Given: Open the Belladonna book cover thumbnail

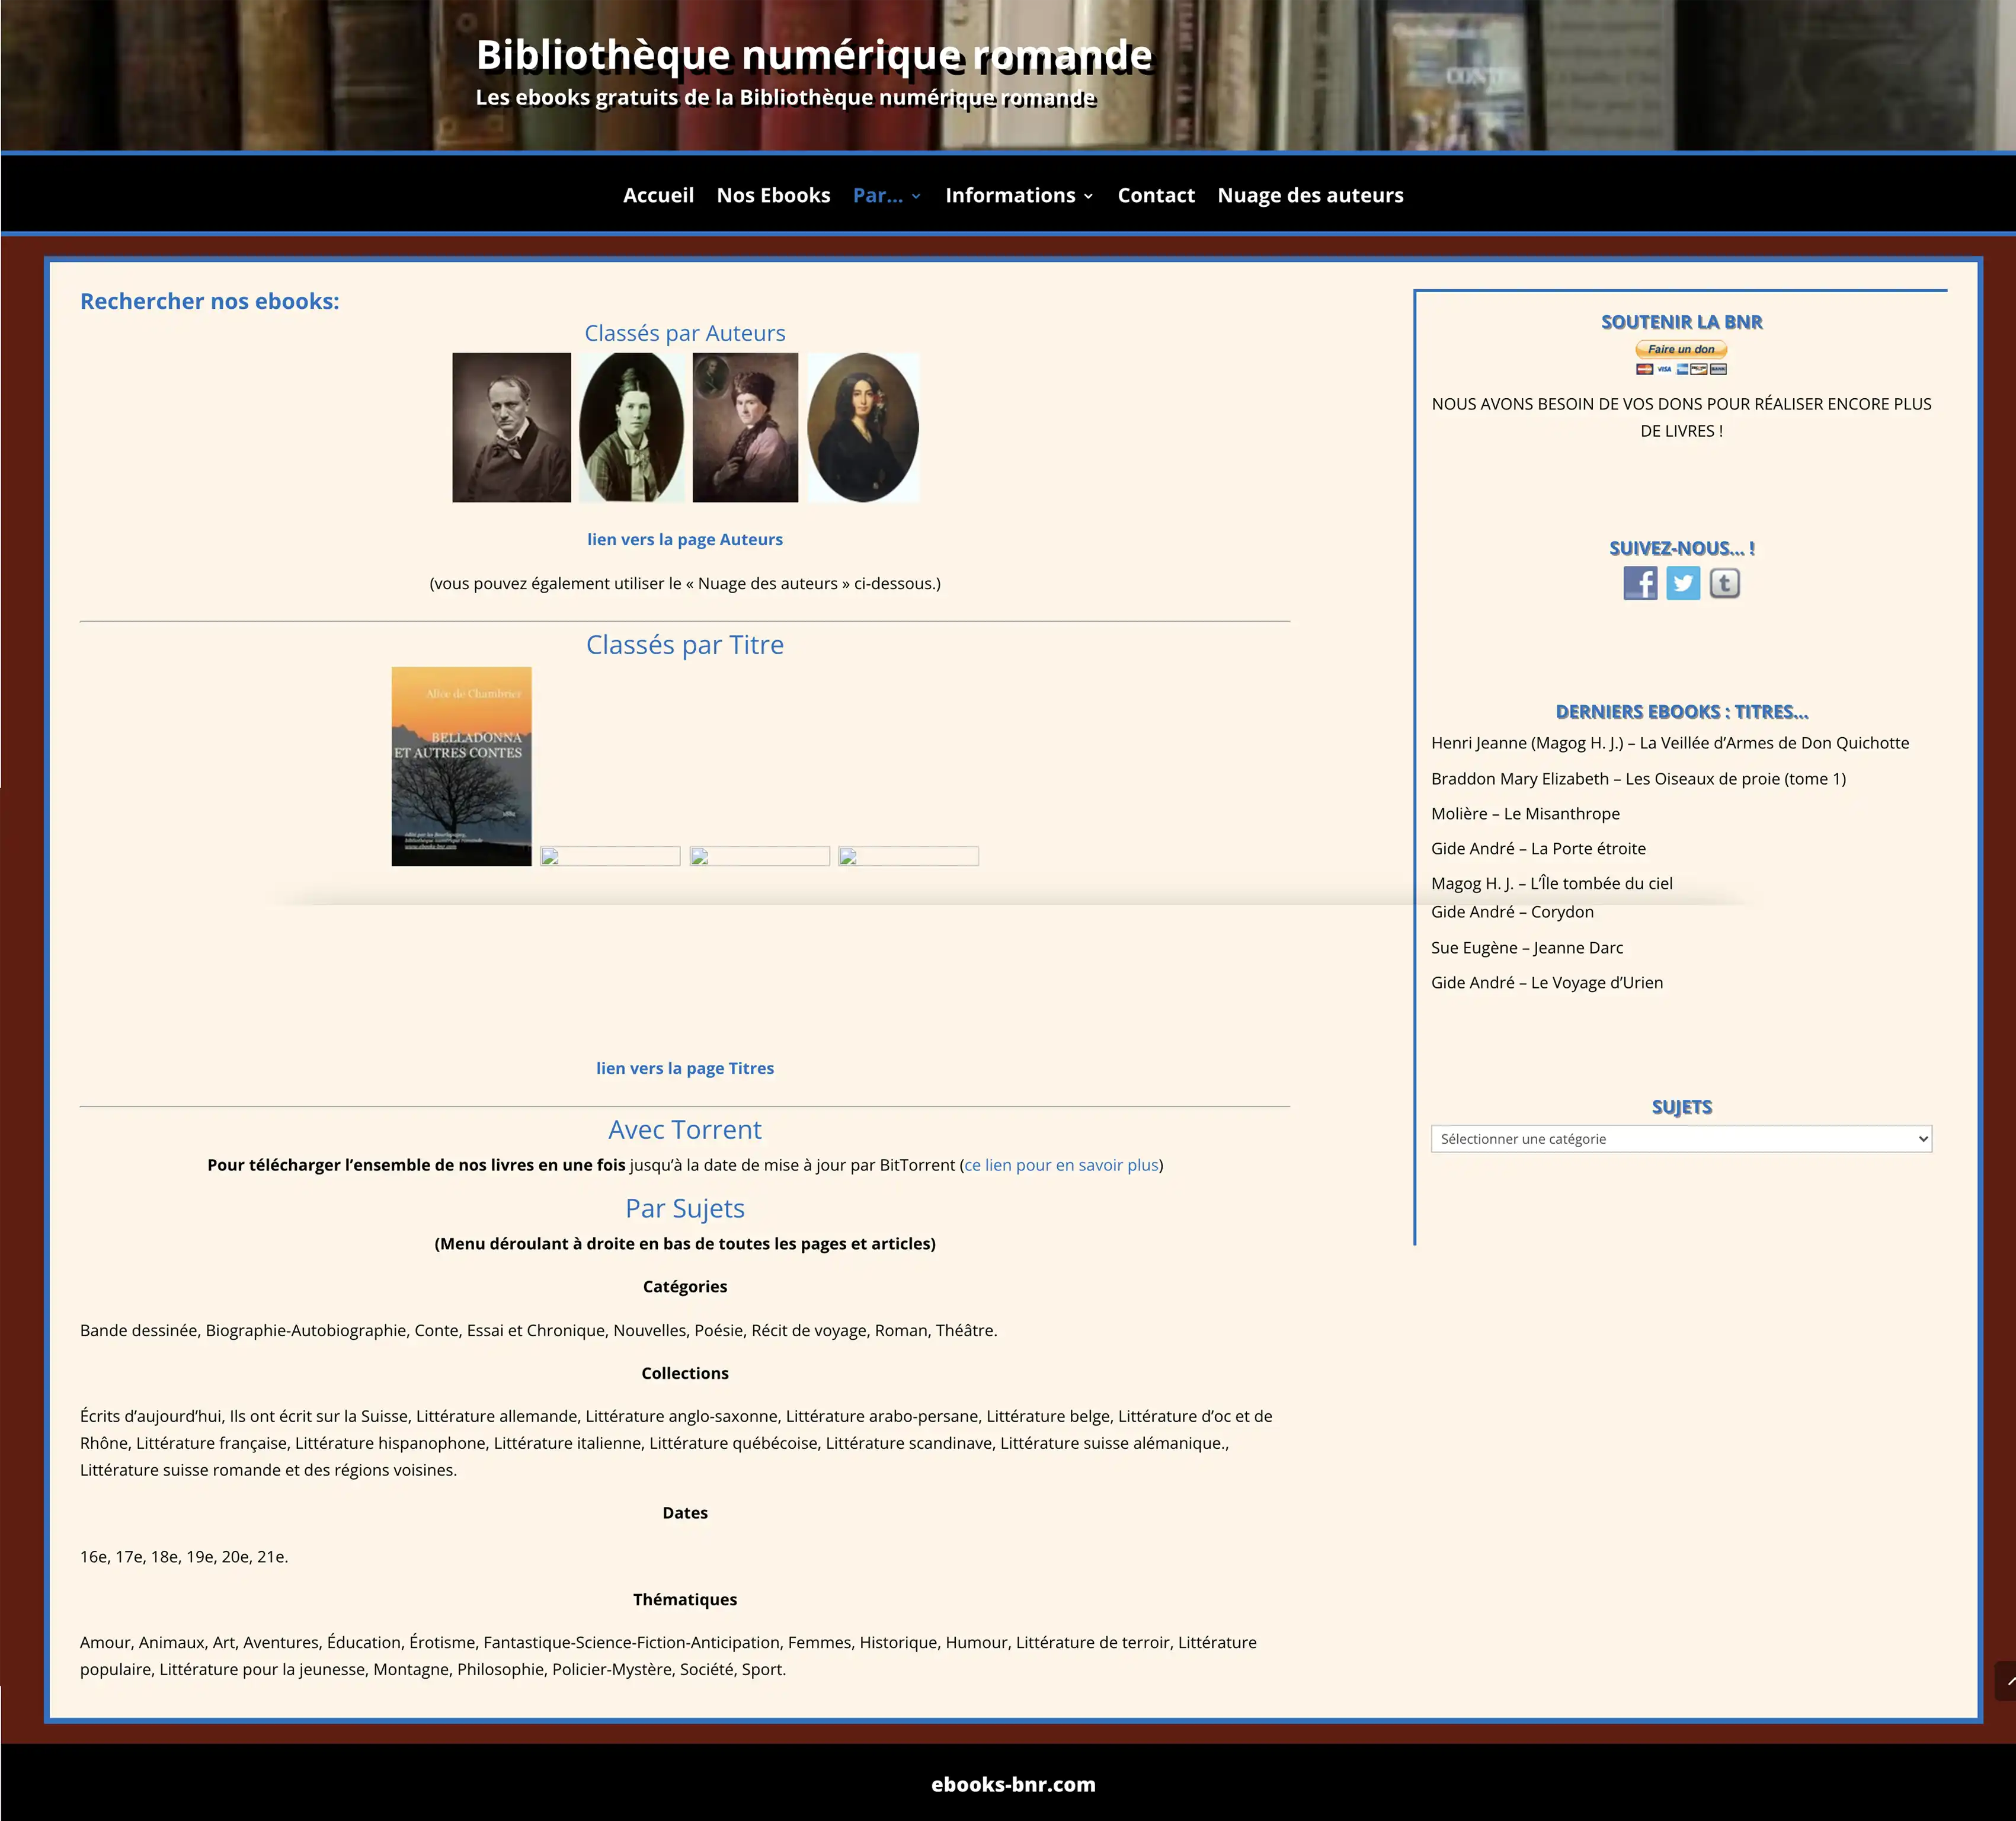Looking at the screenshot, I should pyautogui.click(x=461, y=766).
